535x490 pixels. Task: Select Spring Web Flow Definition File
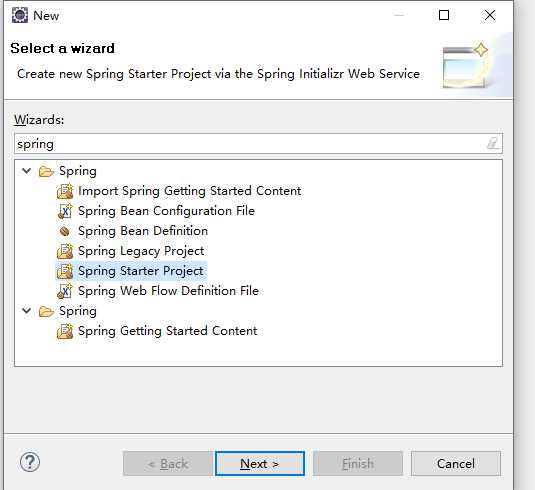(x=168, y=291)
